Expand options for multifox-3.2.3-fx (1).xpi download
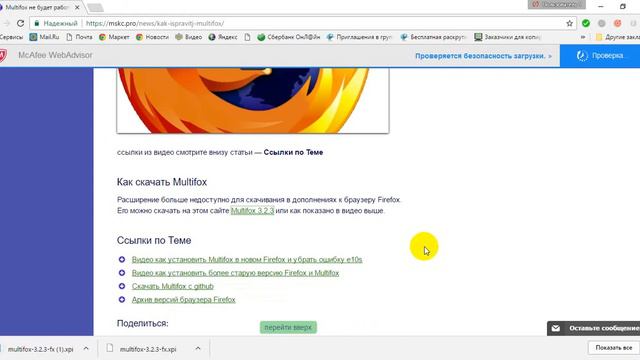 pos(86,349)
